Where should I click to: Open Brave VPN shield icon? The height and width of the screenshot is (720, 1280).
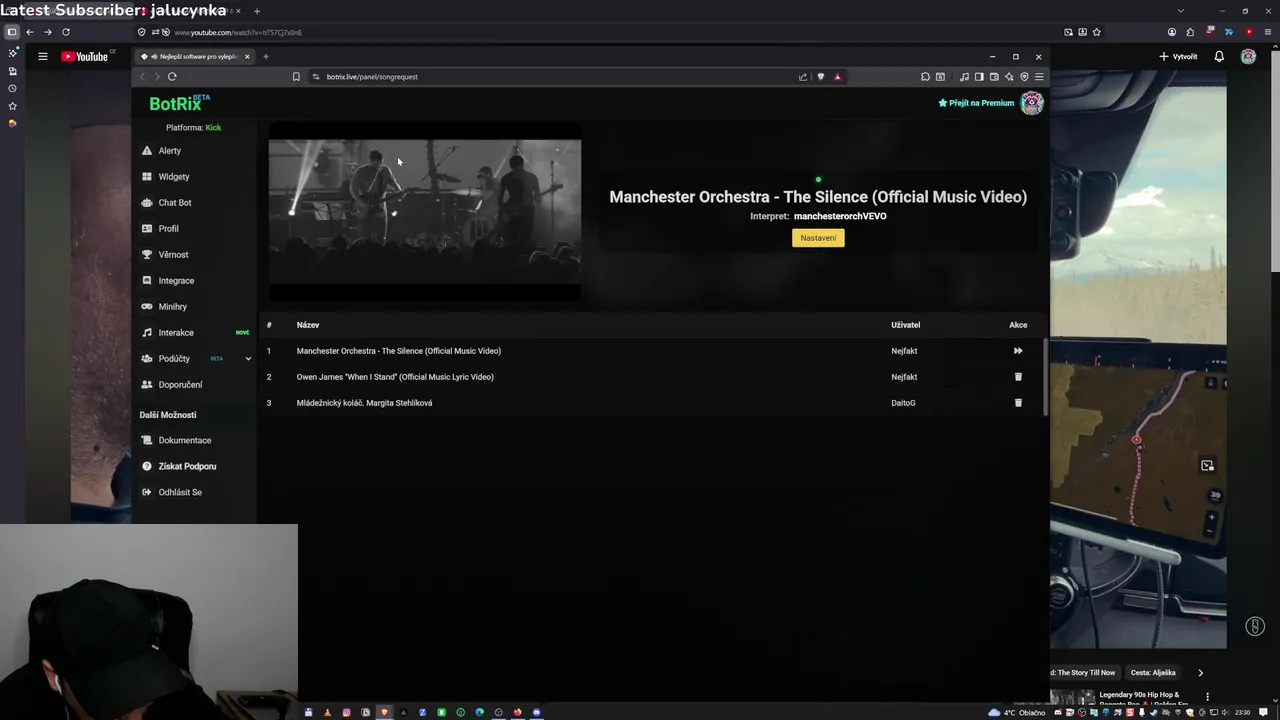(x=1024, y=77)
